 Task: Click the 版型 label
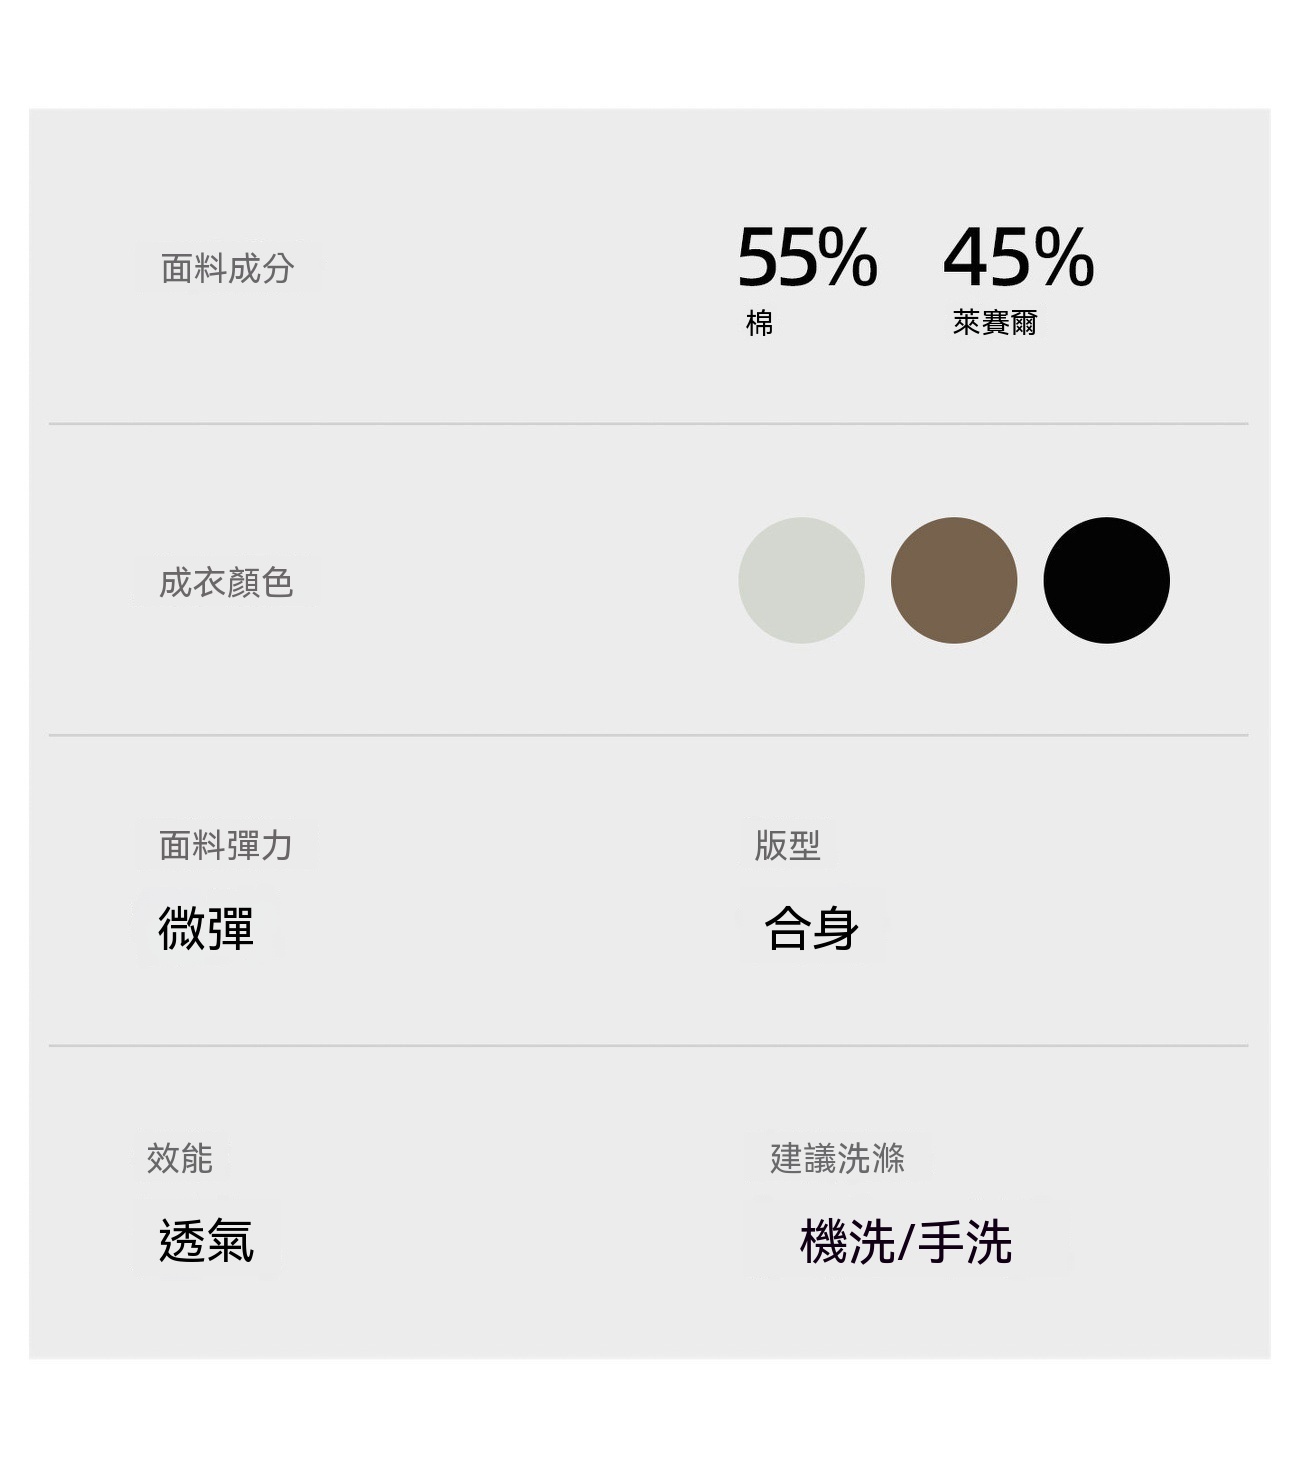point(788,845)
